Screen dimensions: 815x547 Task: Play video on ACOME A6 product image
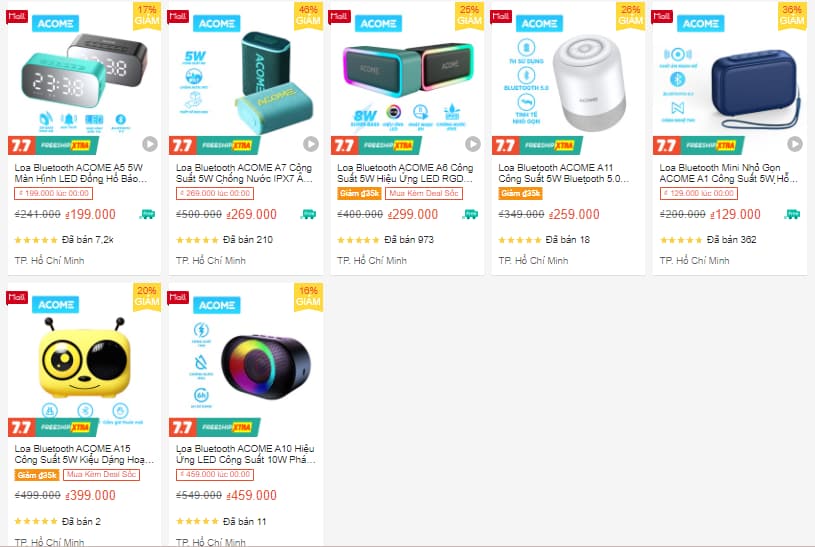point(472,144)
